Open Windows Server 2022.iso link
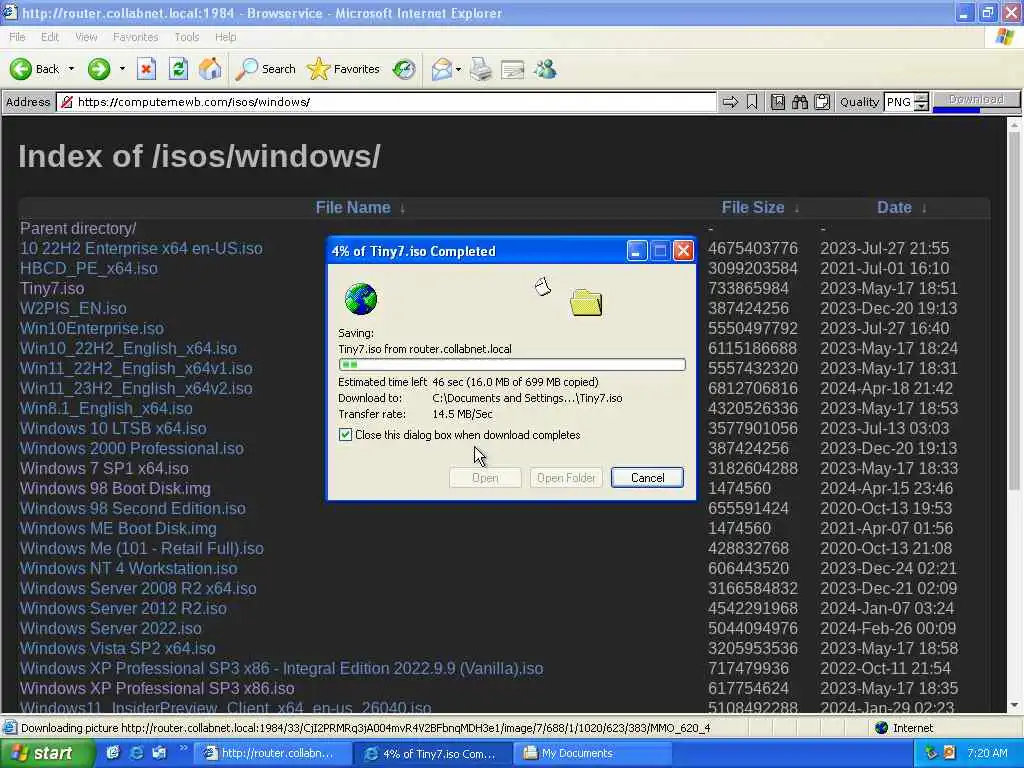The height and width of the screenshot is (768, 1024). pyautogui.click(x=110, y=628)
